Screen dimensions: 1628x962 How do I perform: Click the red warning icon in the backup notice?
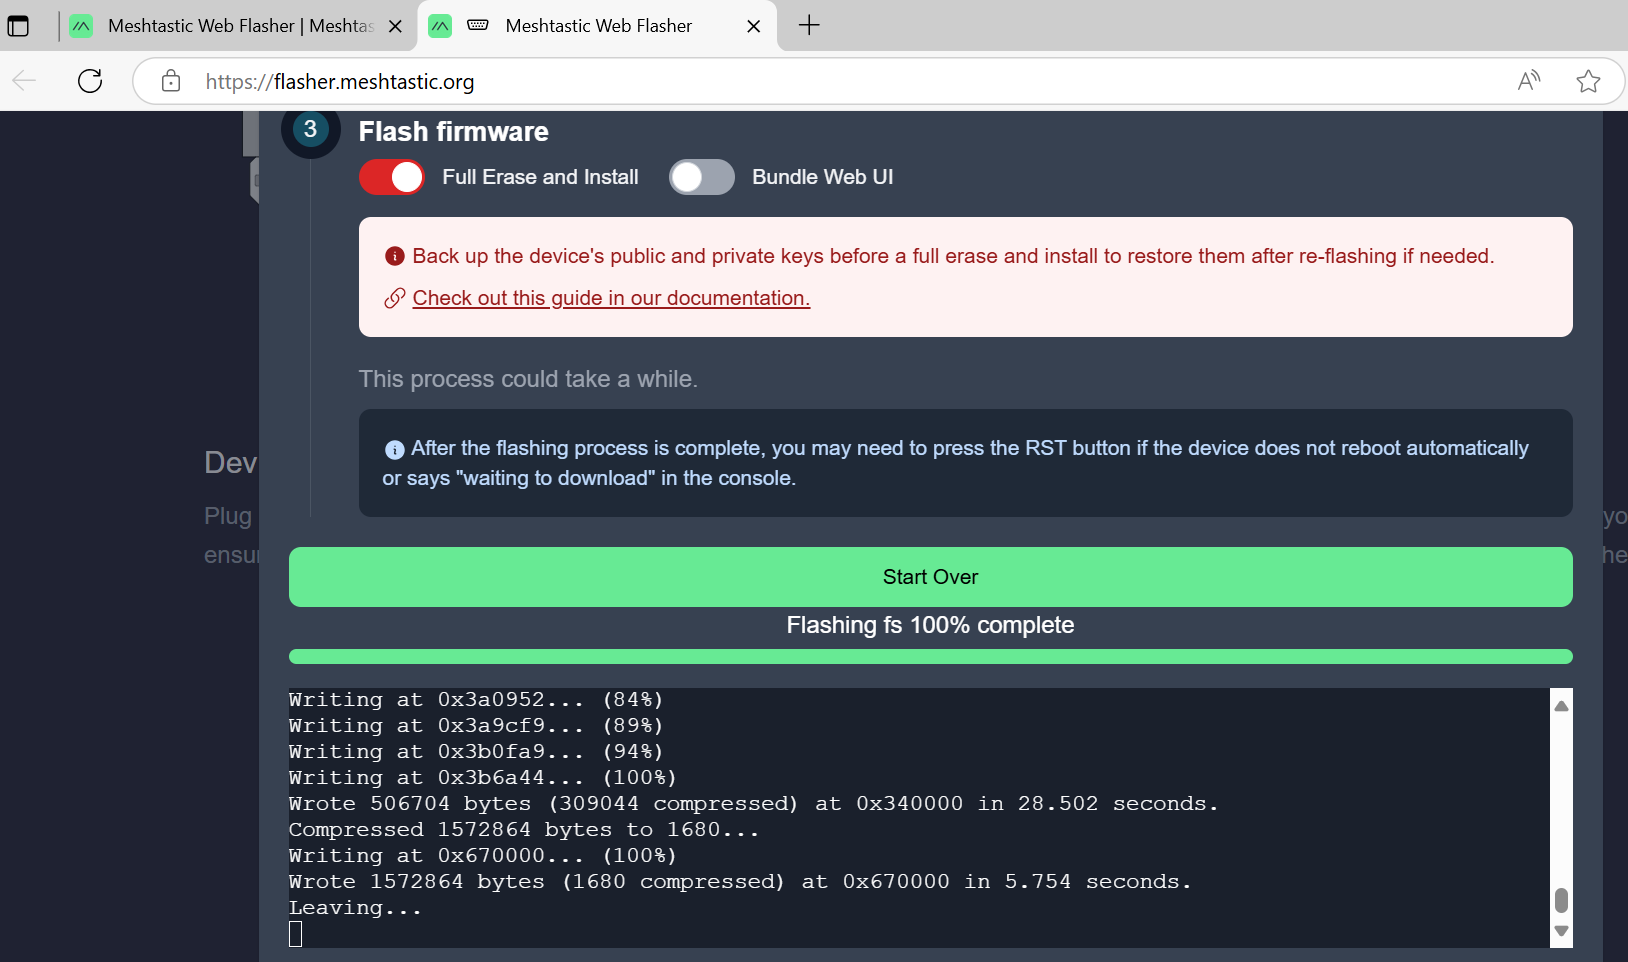(395, 257)
